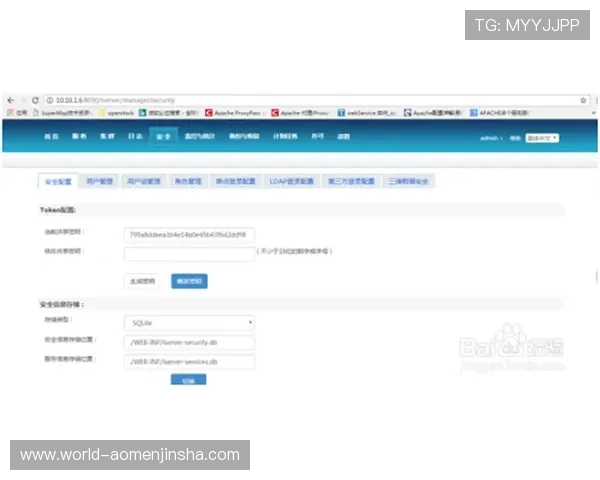Click the blue button below storage paths
600x480 pixels.
[x=188, y=380]
